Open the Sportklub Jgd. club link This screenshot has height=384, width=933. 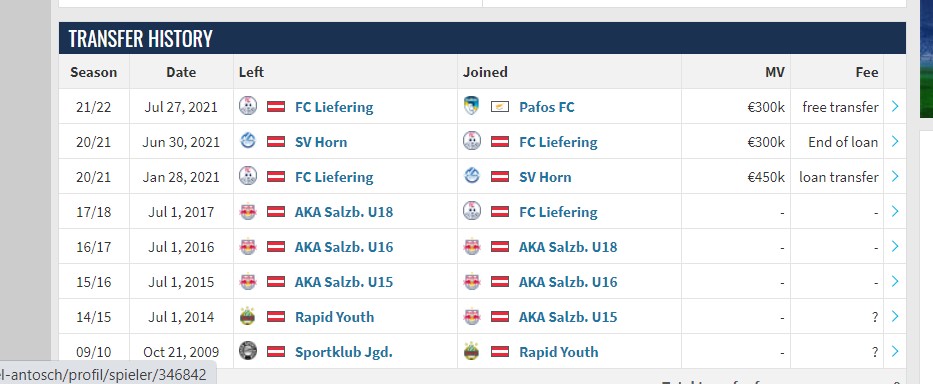click(344, 352)
